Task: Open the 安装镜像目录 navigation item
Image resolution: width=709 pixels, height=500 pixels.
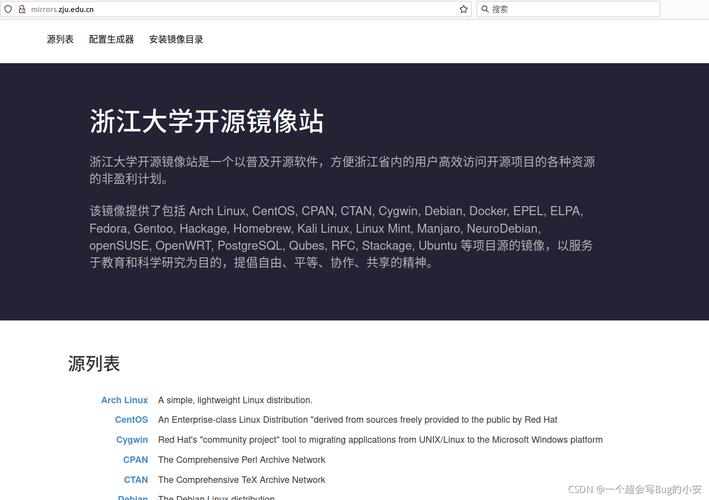Action: pos(176,39)
